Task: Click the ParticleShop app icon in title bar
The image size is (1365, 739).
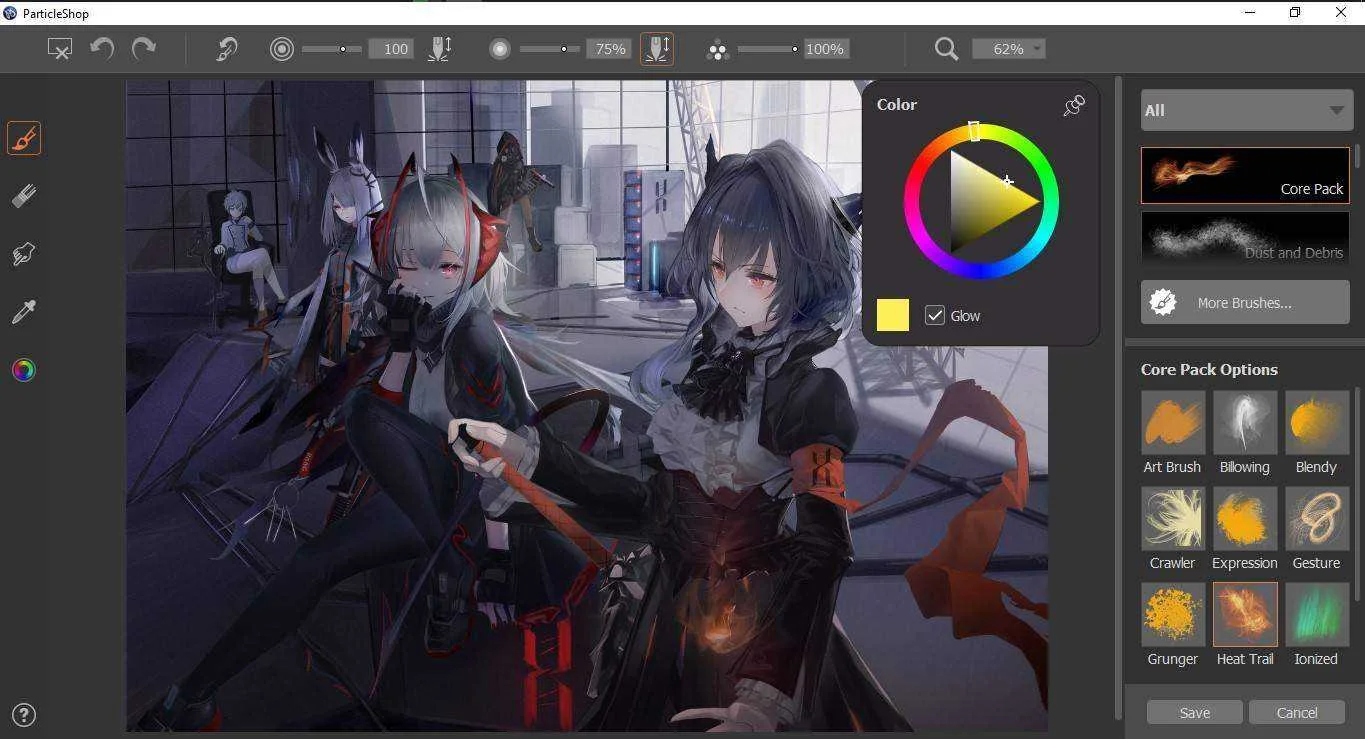Action: tap(10, 13)
